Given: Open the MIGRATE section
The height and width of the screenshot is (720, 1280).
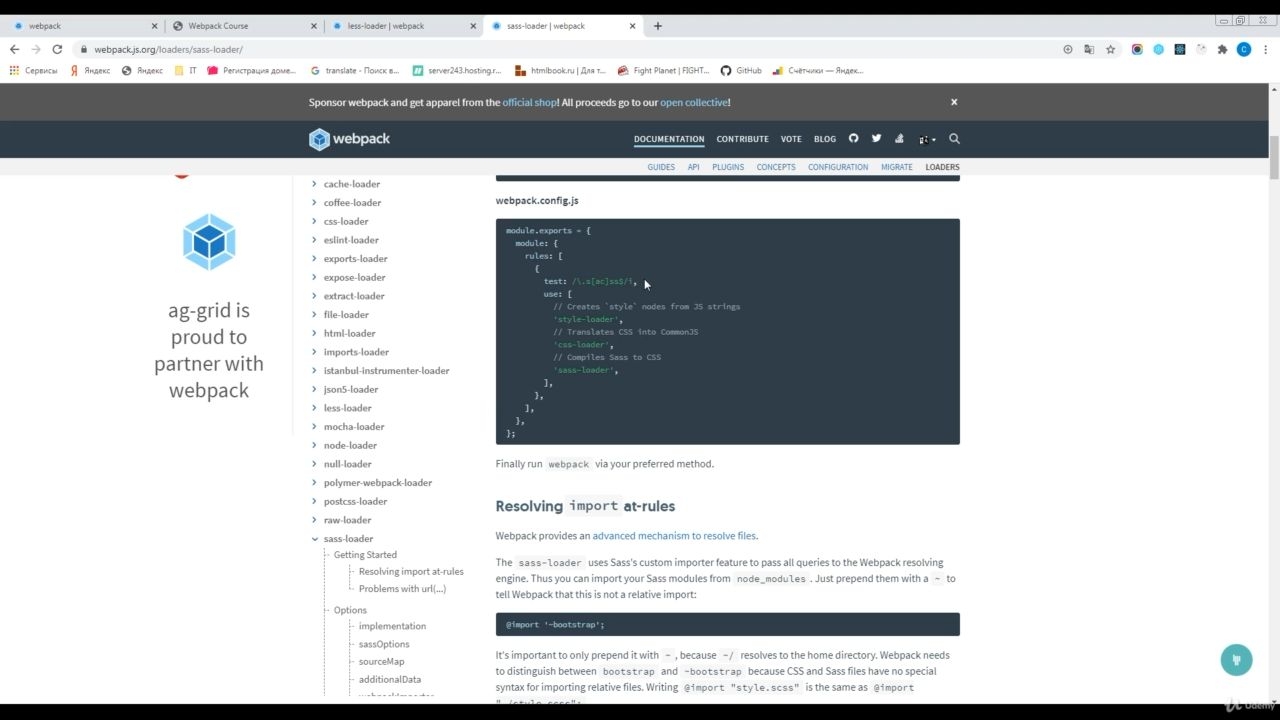Looking at the screenshot, I should coord(897,167).
